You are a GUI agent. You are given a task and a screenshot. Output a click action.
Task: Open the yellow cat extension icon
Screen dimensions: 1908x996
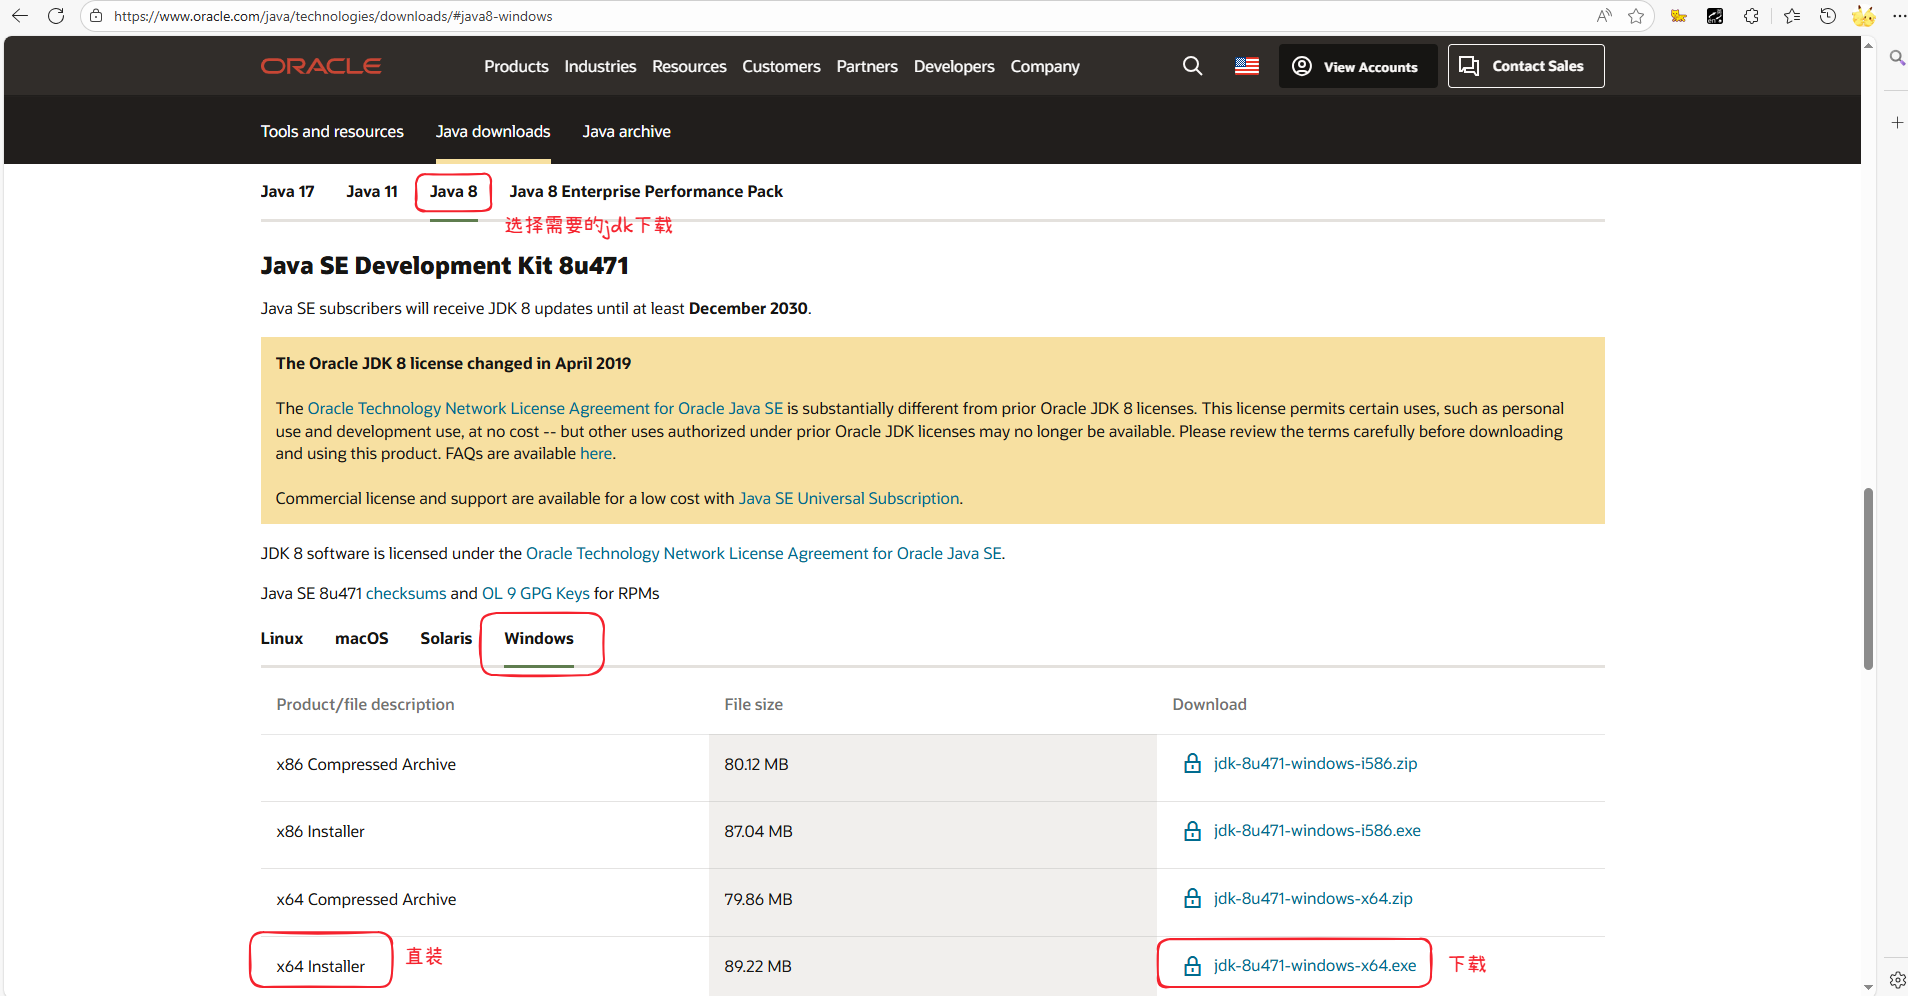click(1679, 16)
